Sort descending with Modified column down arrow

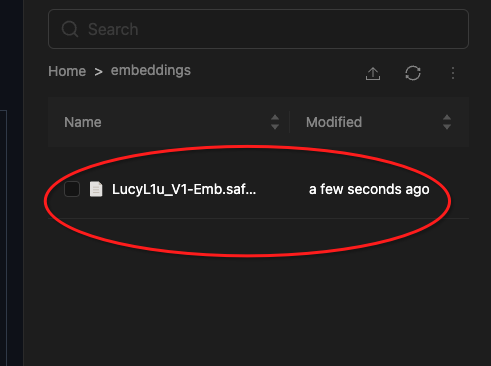click(447, 126)
